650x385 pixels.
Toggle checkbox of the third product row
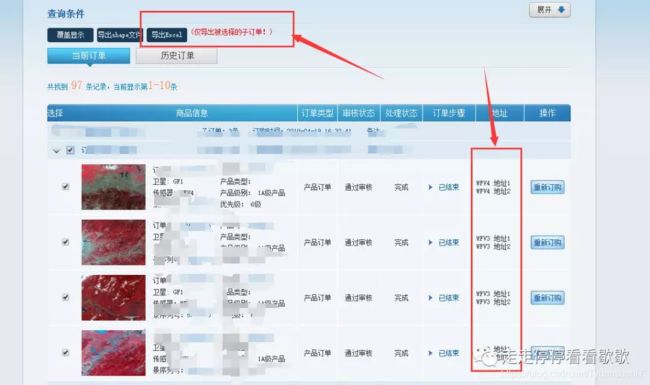(x=65, y=297)
